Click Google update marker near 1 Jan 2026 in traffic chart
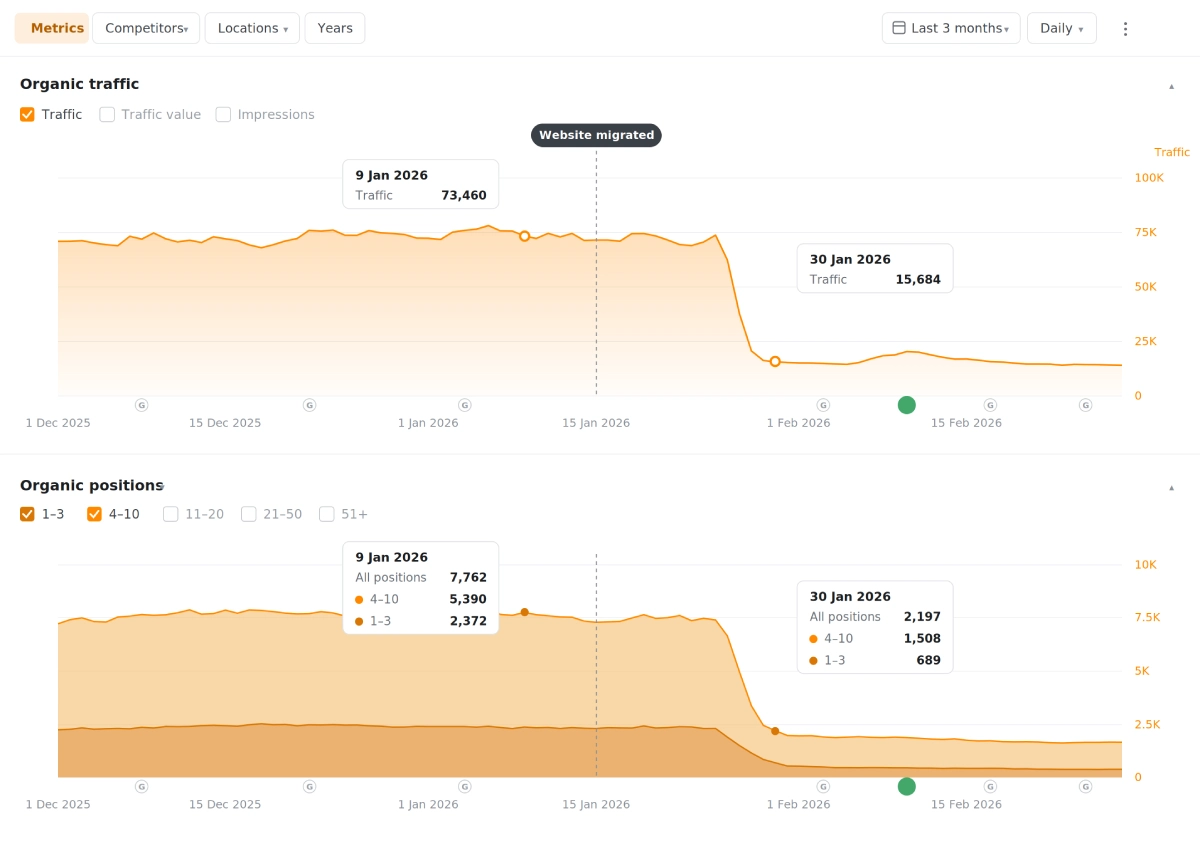This screenshot has width=1200, height=841. [464, 405]
